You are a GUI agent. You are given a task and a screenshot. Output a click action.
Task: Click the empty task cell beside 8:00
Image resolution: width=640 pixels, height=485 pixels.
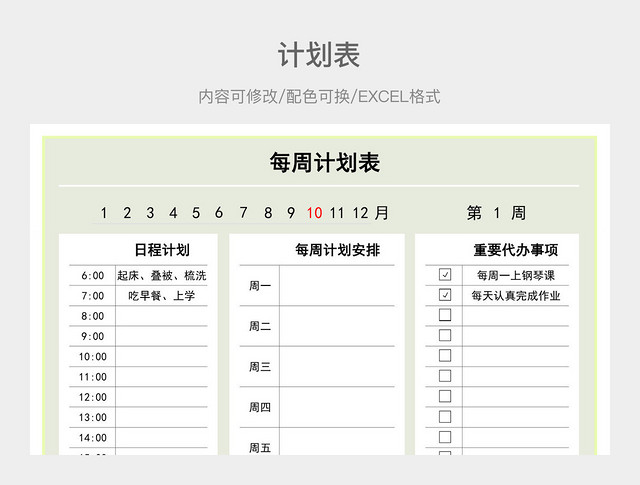(162, 316)
